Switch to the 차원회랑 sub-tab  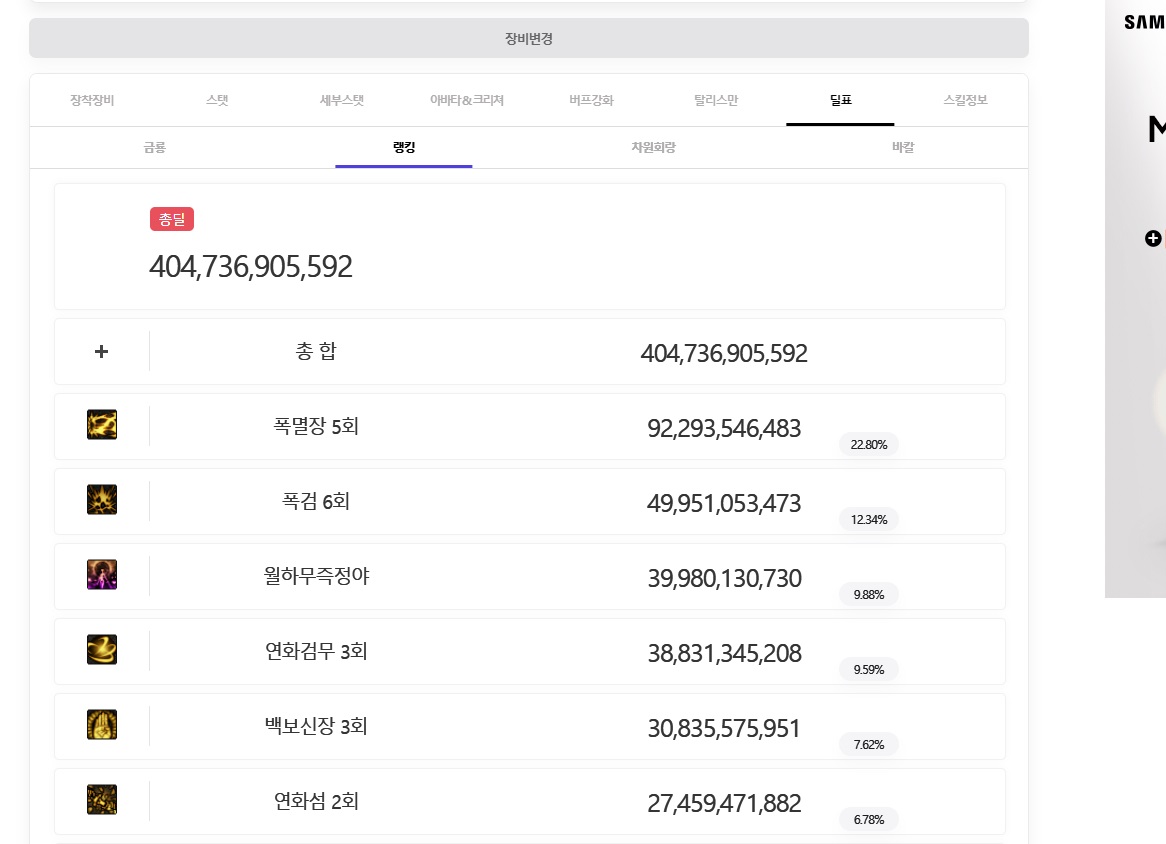(x=653, y=148)
